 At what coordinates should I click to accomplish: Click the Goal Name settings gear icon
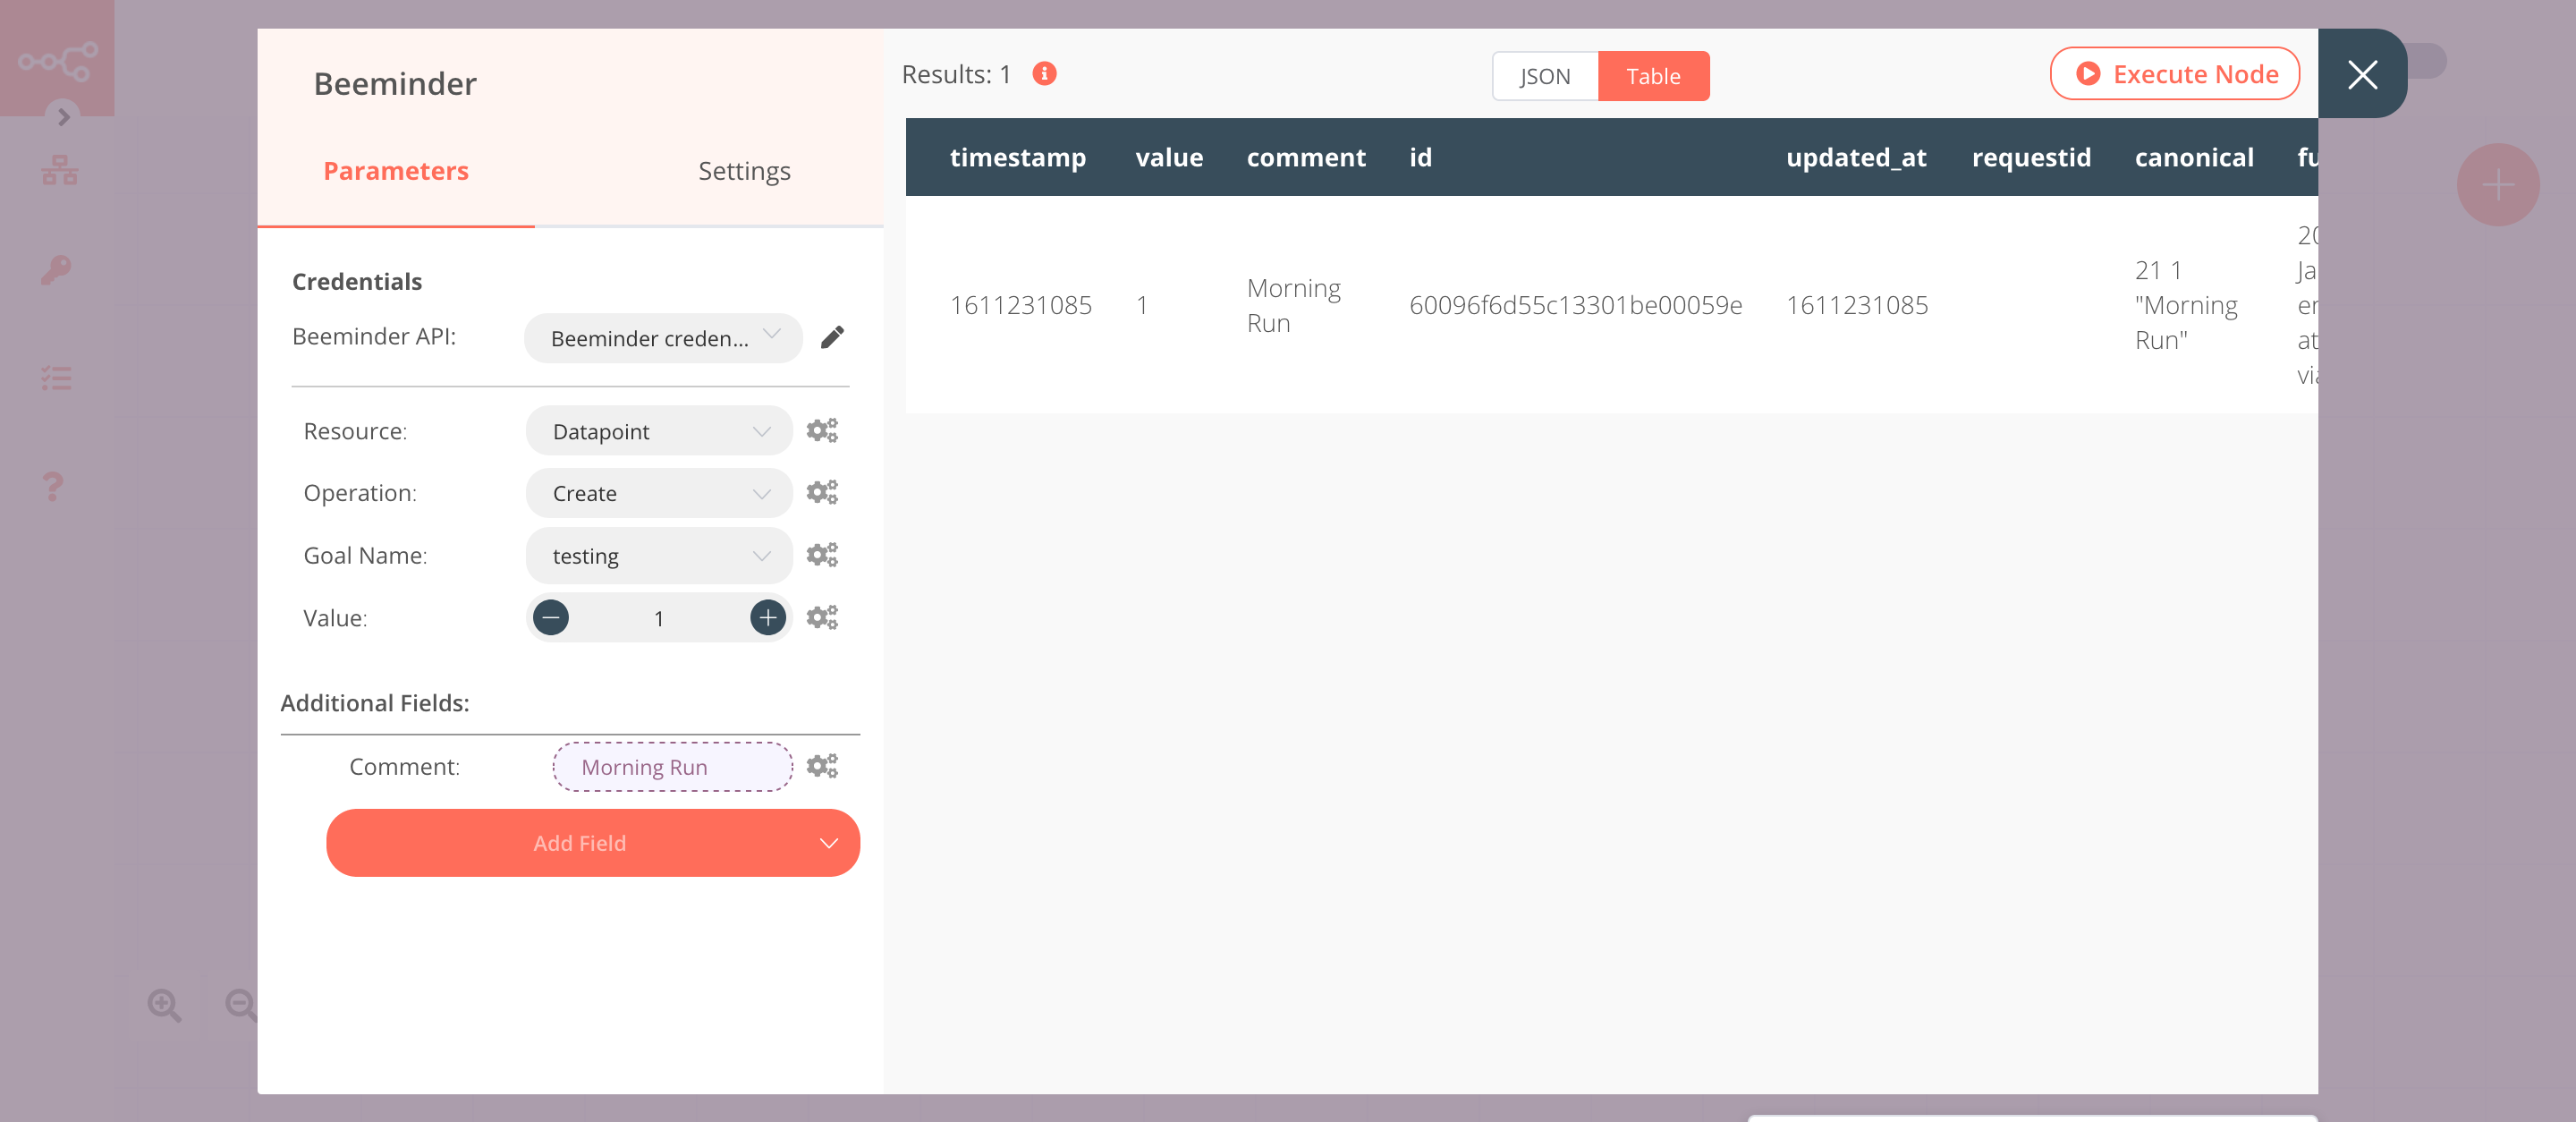(821, 554)
